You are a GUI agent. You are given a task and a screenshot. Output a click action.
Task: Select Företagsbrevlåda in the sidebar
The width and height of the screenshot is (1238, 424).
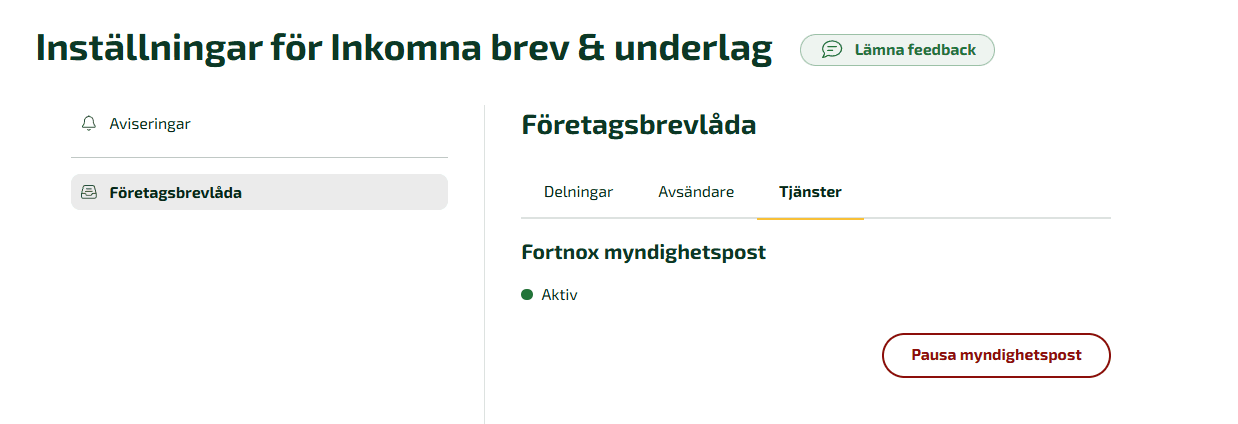coord(259,192)
